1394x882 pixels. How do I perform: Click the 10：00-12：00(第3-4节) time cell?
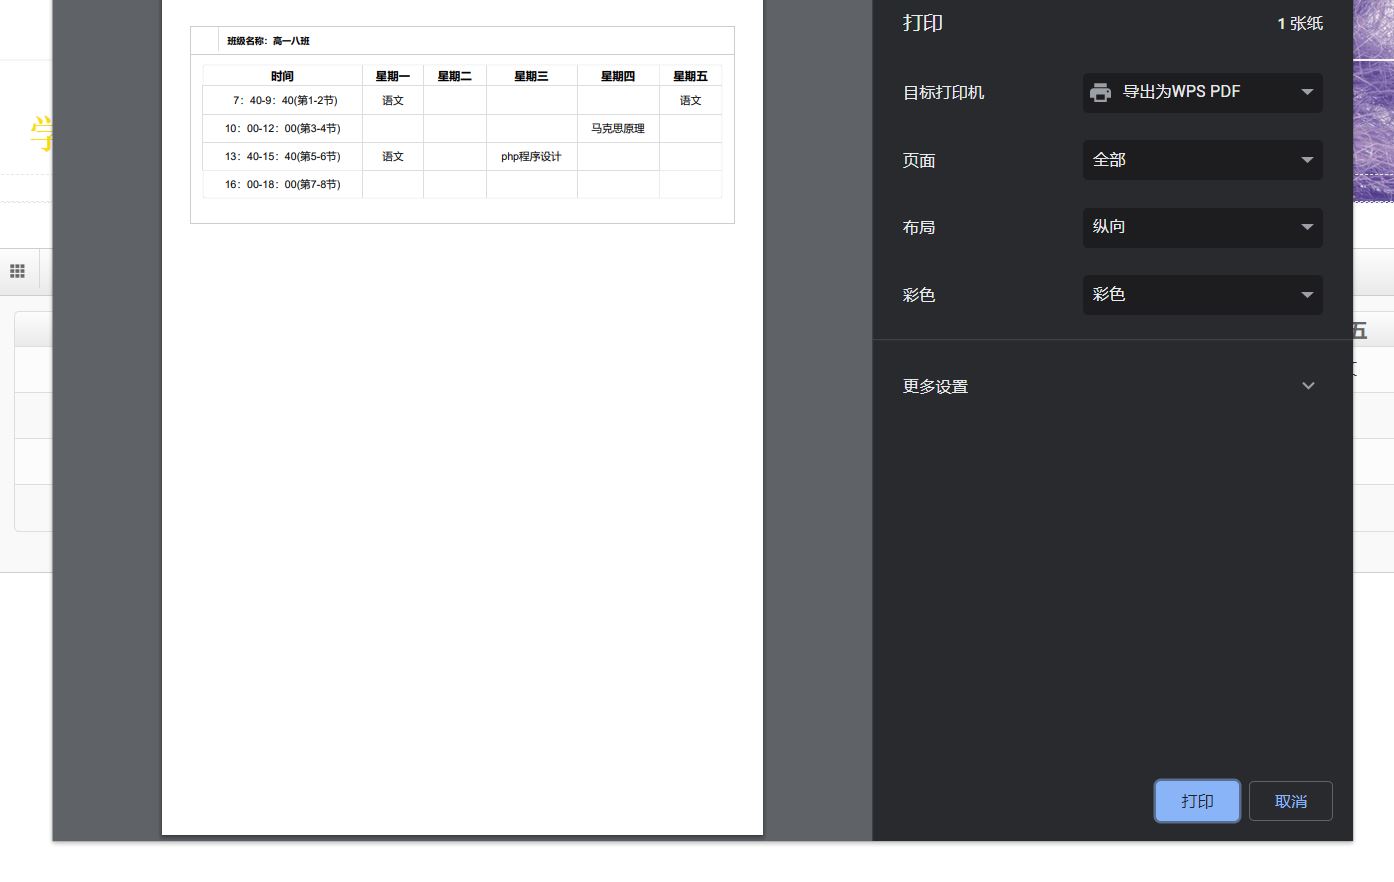click(x=282, y=128)
